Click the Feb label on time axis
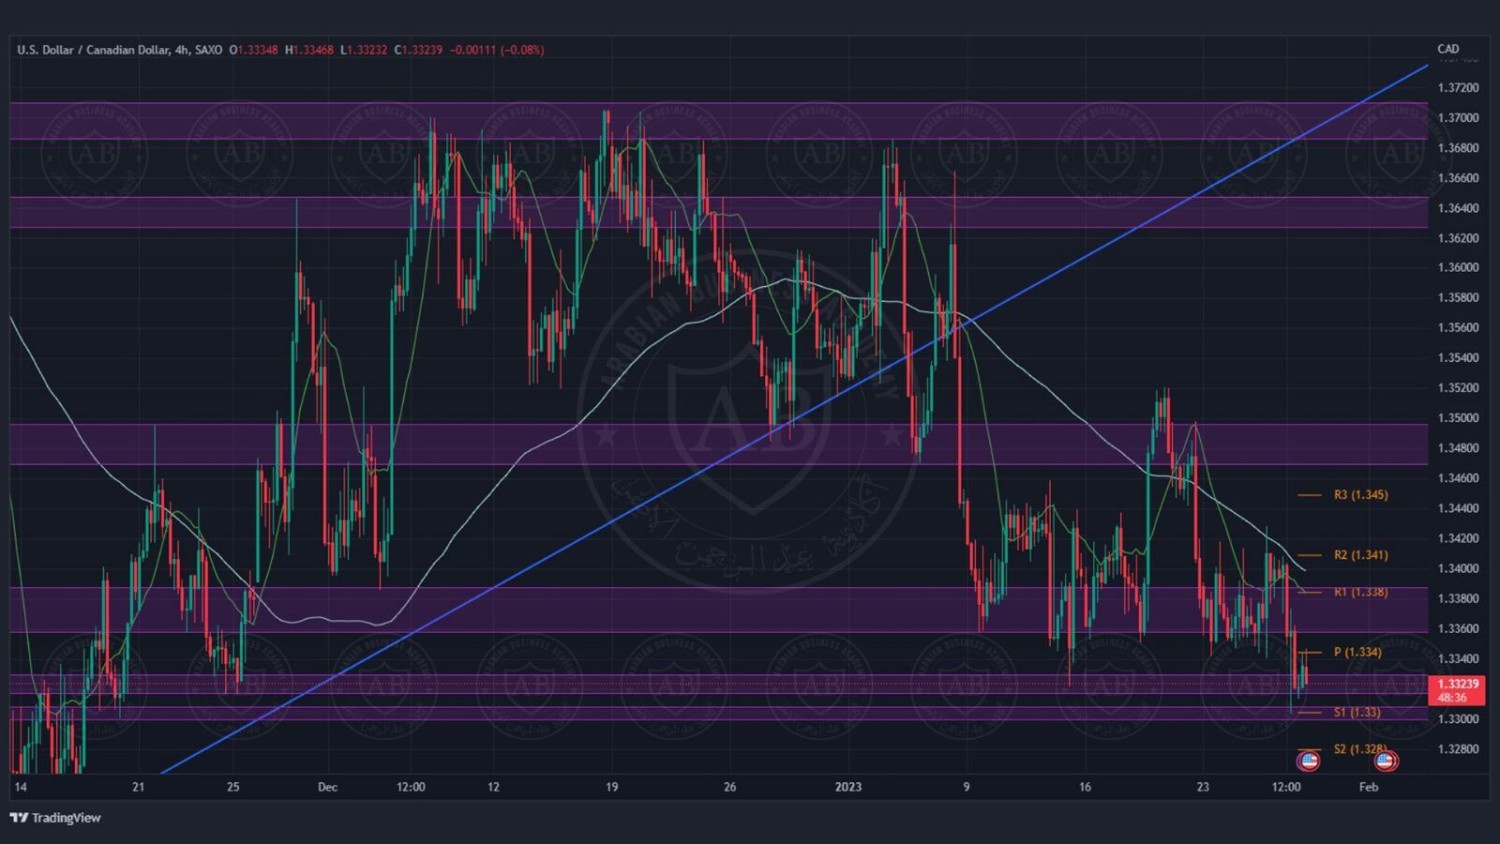 (1368, 787)
